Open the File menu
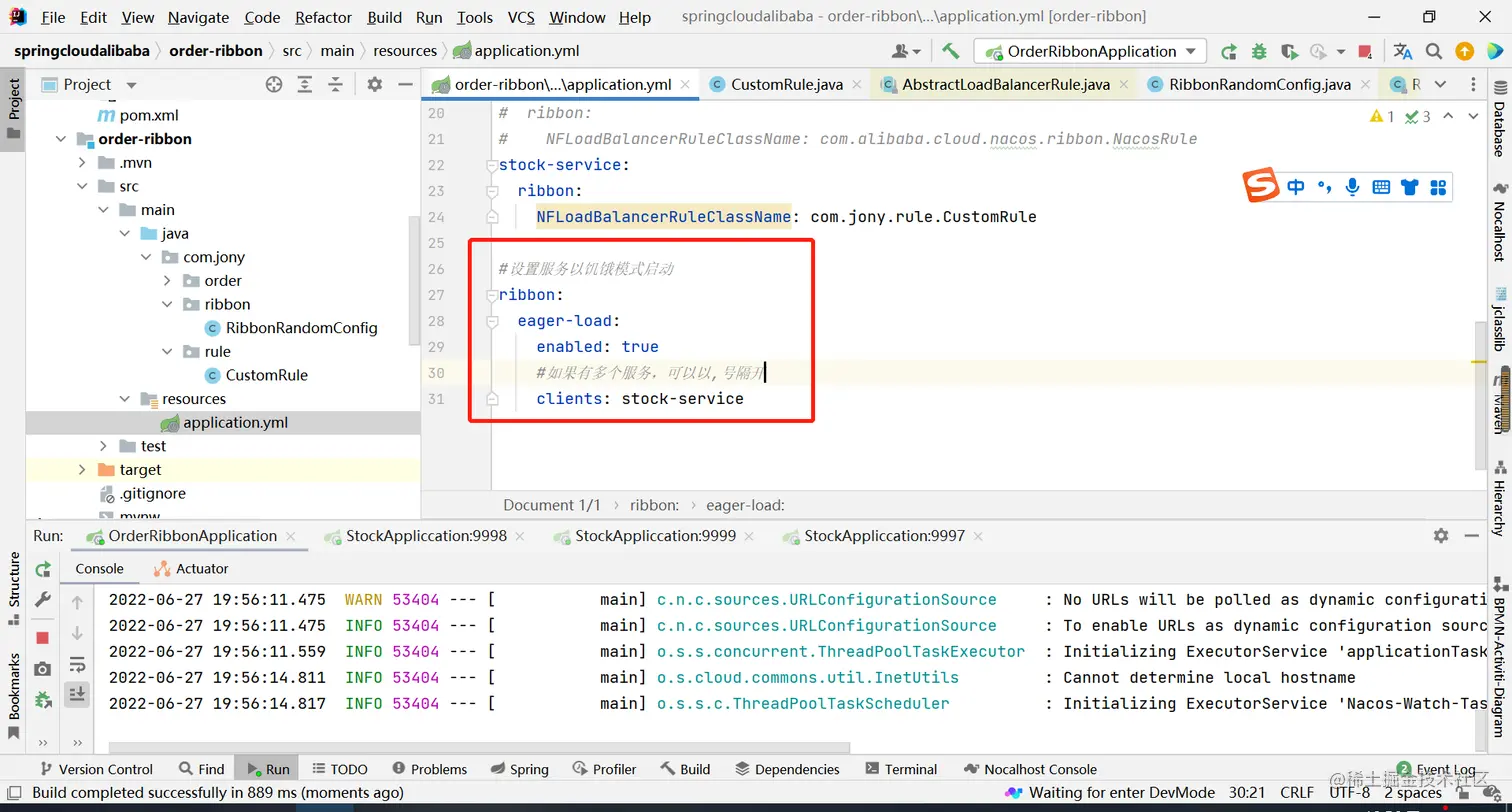Viewport: 1512px width, 812px height. [53, 17]
